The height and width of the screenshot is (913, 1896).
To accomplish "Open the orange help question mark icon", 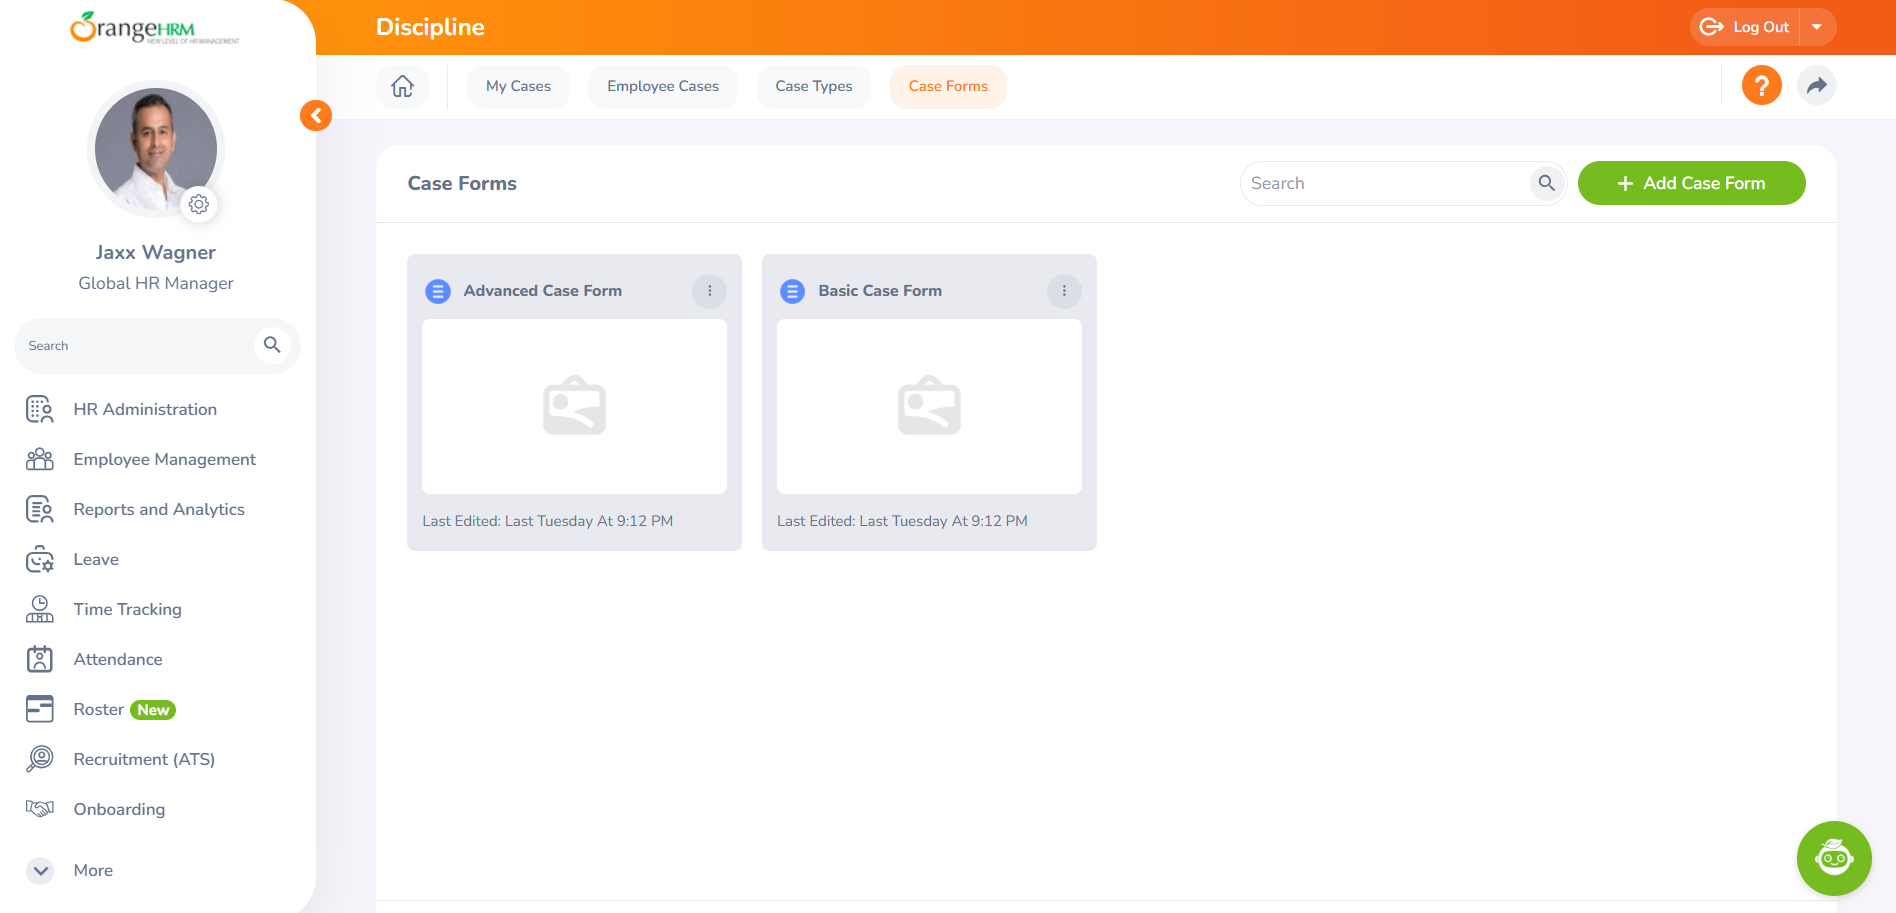I will 1761,85.
